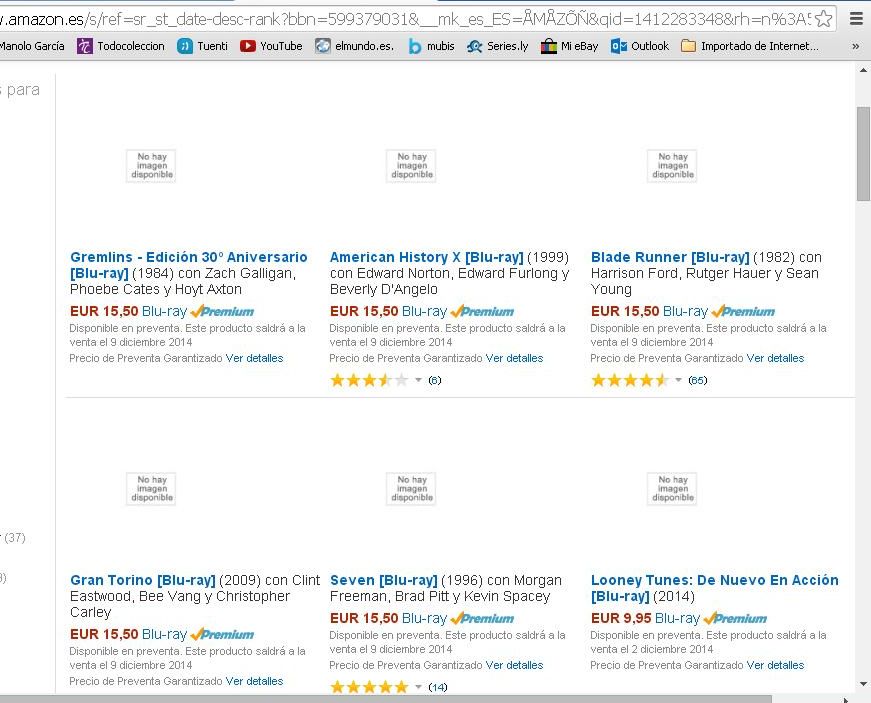Image resolution: width=871 pixels, height=703 pixels.
Task: Open the Tuenti bookmark
Action: tap(202, 46)
